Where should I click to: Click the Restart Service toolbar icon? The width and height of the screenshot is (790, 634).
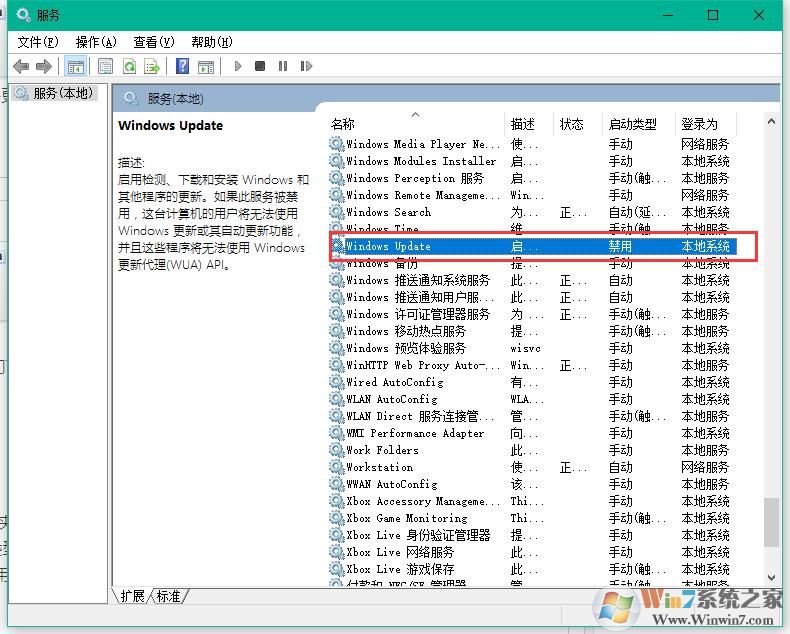pyautogui.click(x=306, y=67)
